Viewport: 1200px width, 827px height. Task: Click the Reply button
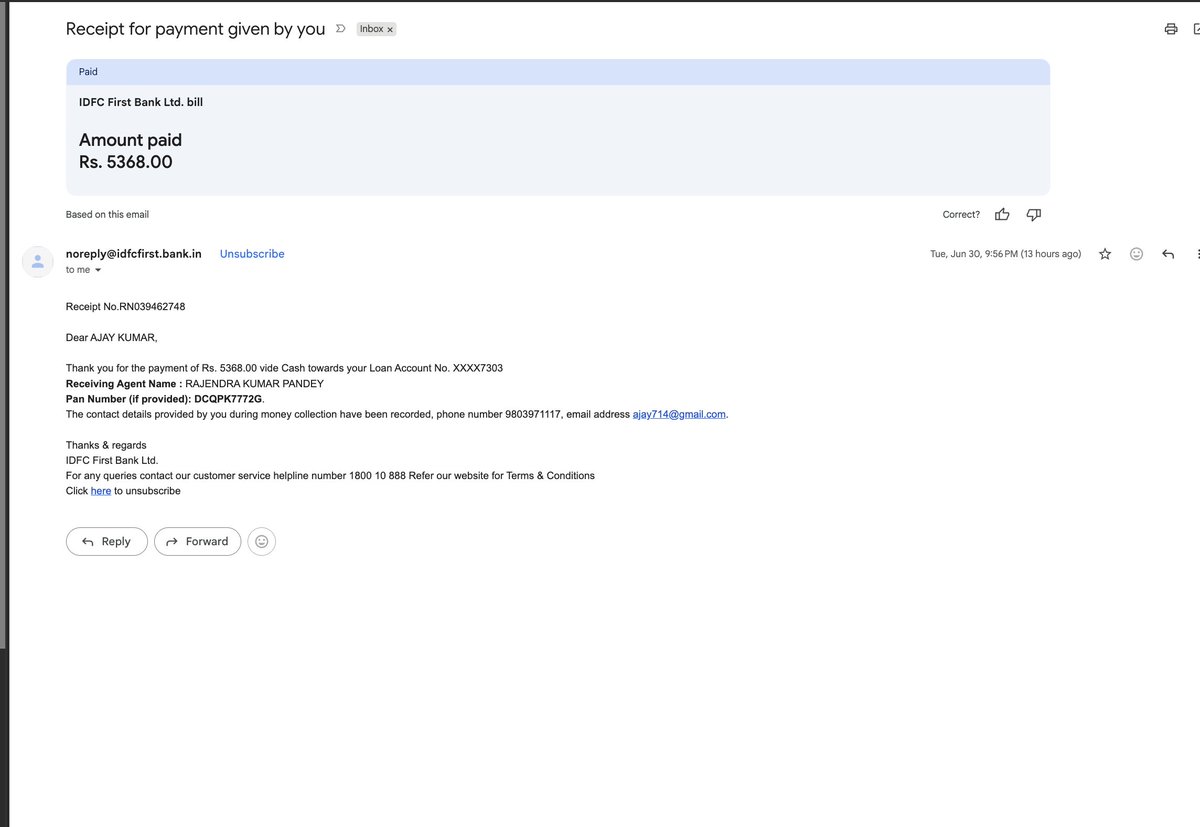107,541
